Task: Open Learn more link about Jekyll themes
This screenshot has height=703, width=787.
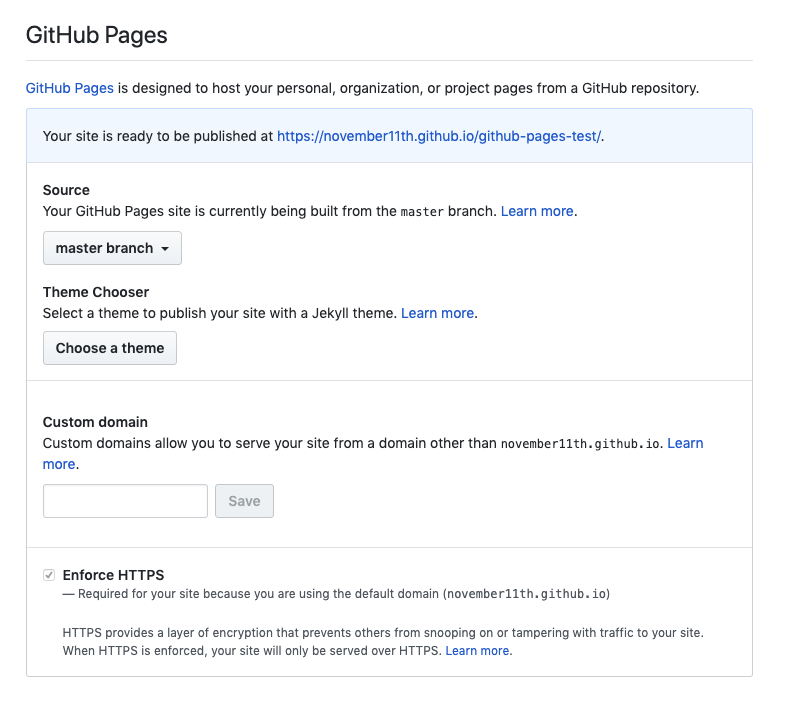Action: 437,313
